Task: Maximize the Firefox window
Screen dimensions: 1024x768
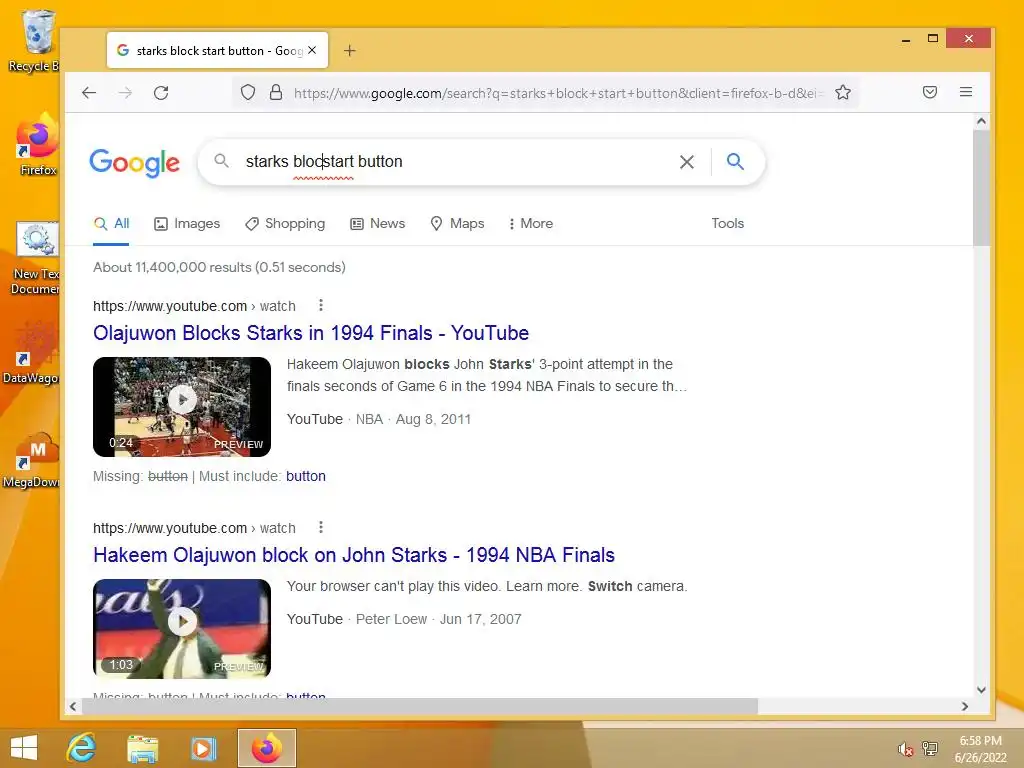Action: [933, 39]
